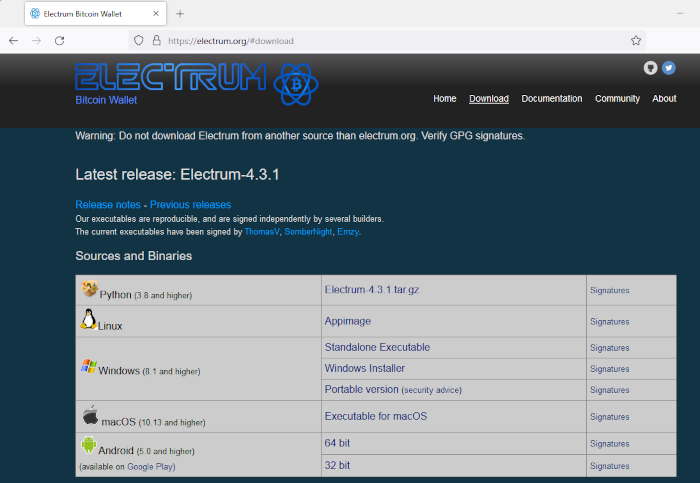Viewport: 700px width, 483px height.
Task: Download Electrum-4.3.1.tar.gz source
Action: pos(374,290)
